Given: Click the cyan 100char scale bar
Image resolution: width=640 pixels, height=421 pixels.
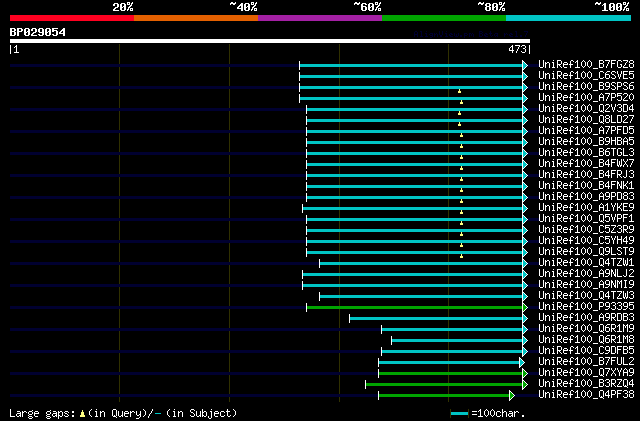Looking at the screenshot, I should 460,414.
